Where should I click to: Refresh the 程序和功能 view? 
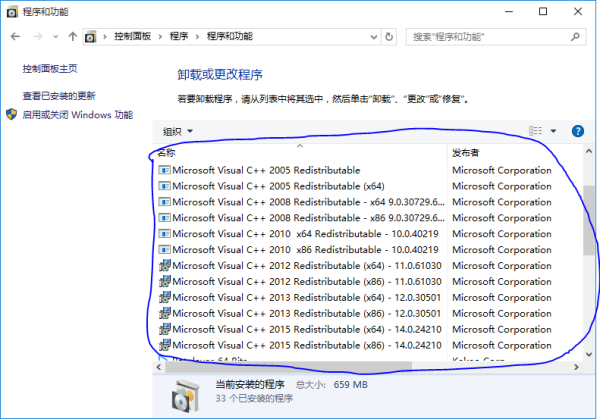389,37
